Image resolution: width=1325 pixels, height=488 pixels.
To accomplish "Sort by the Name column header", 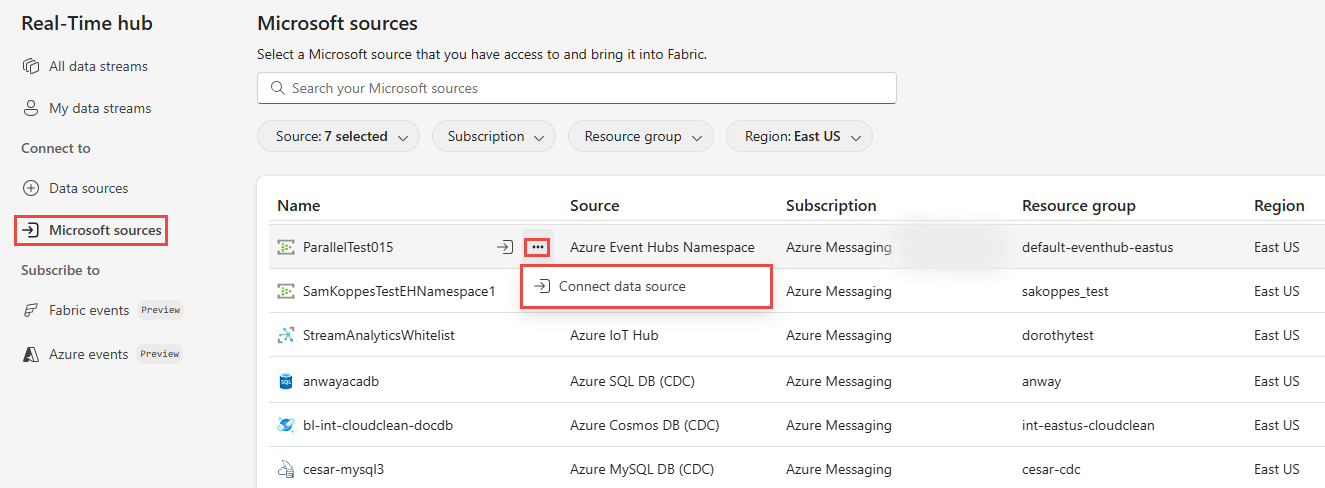I will coord(298,205).
